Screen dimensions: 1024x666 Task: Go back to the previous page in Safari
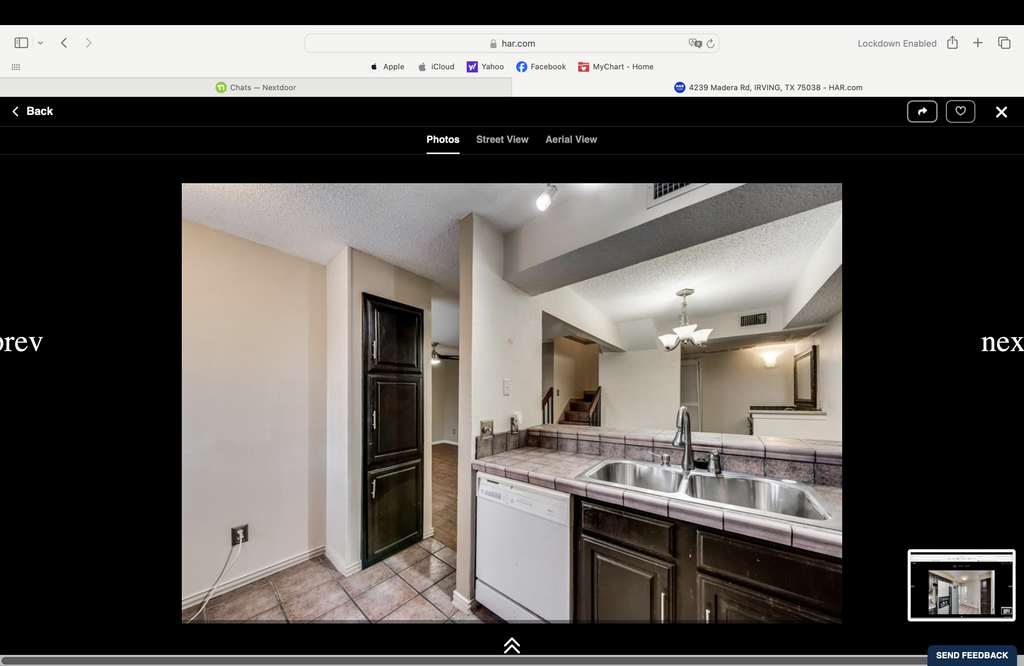click(x=64, y=43)
